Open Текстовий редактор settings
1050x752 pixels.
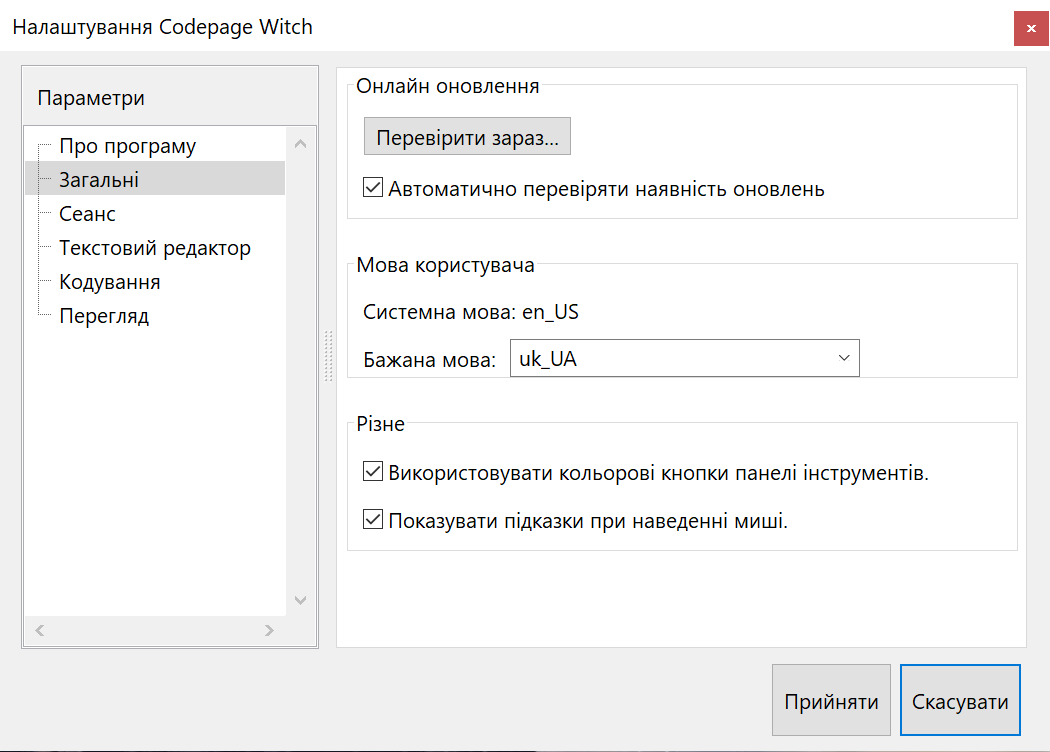[154, 248]
